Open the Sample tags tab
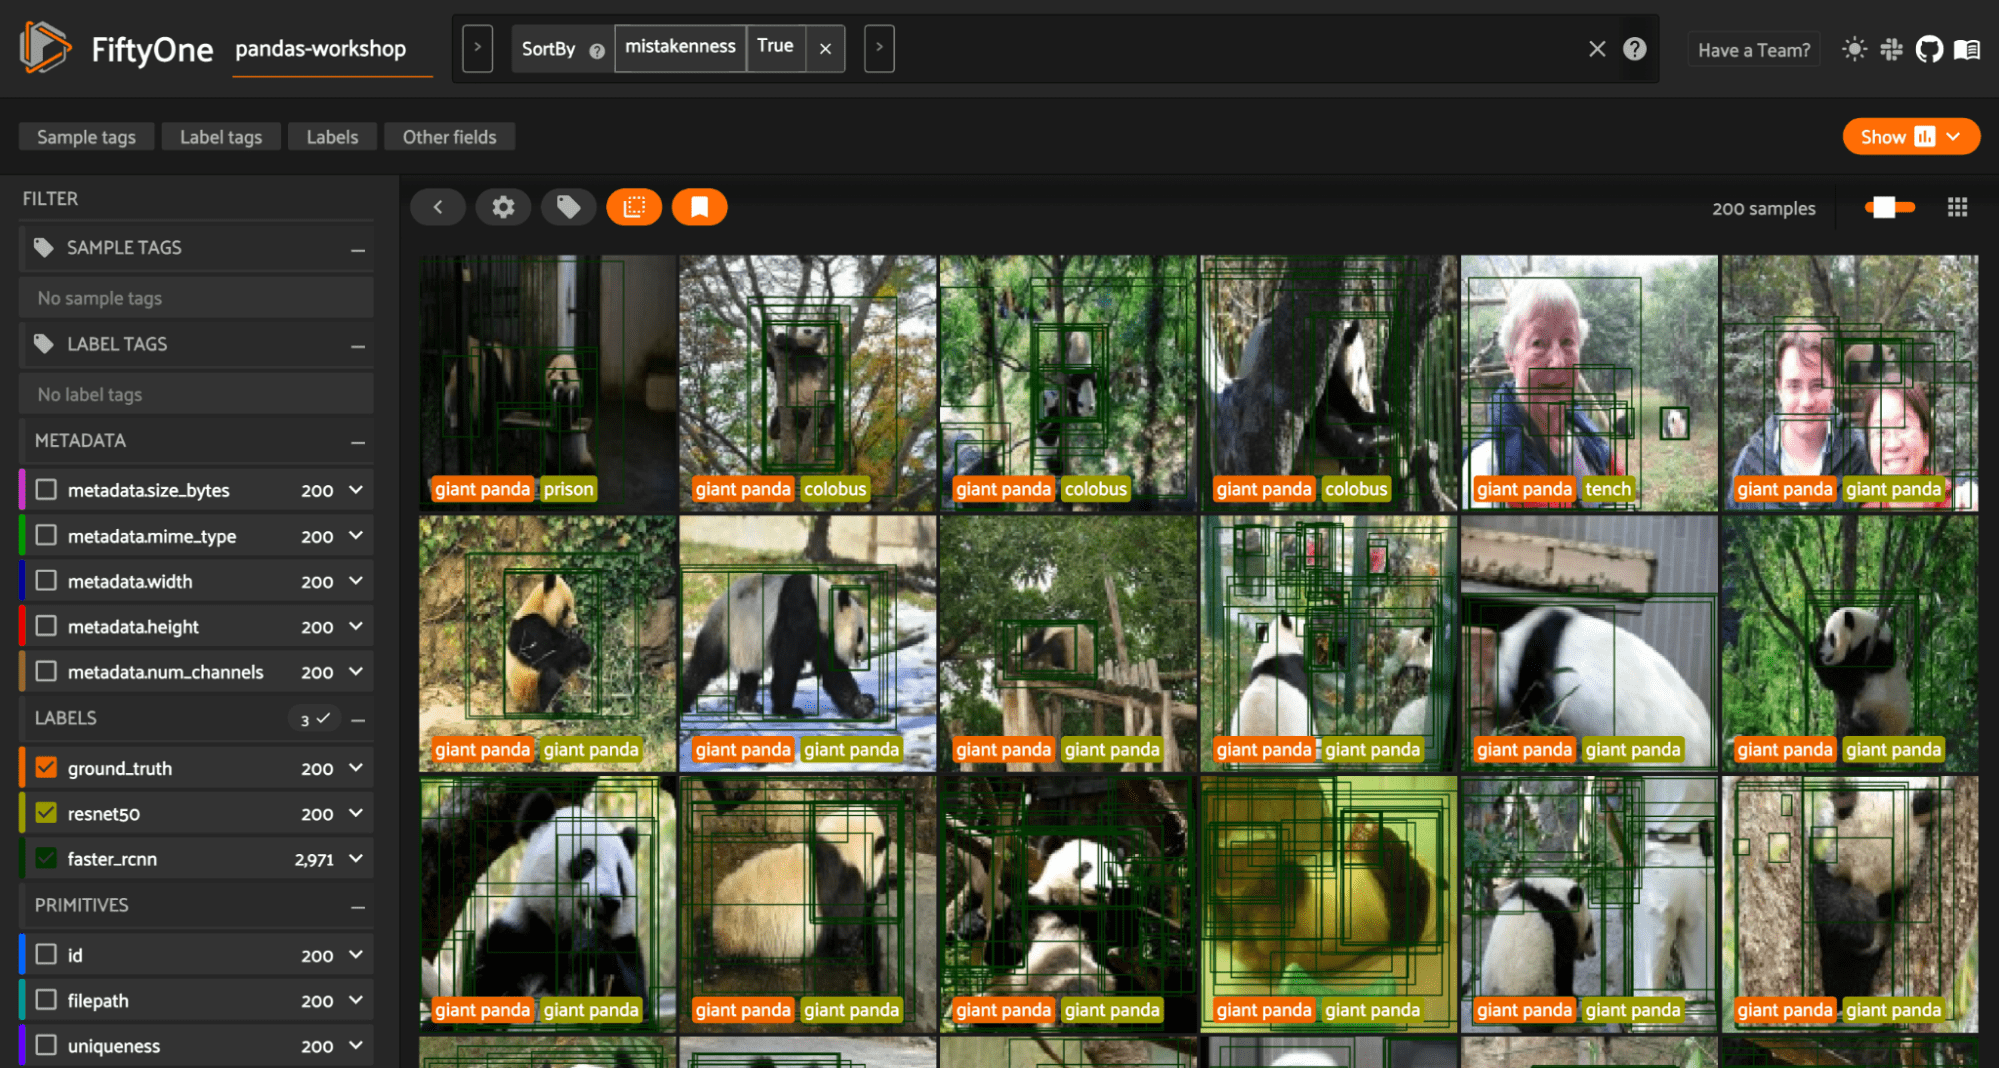1999x1068 pixels. pyautogui.click(x=86, y=137)
